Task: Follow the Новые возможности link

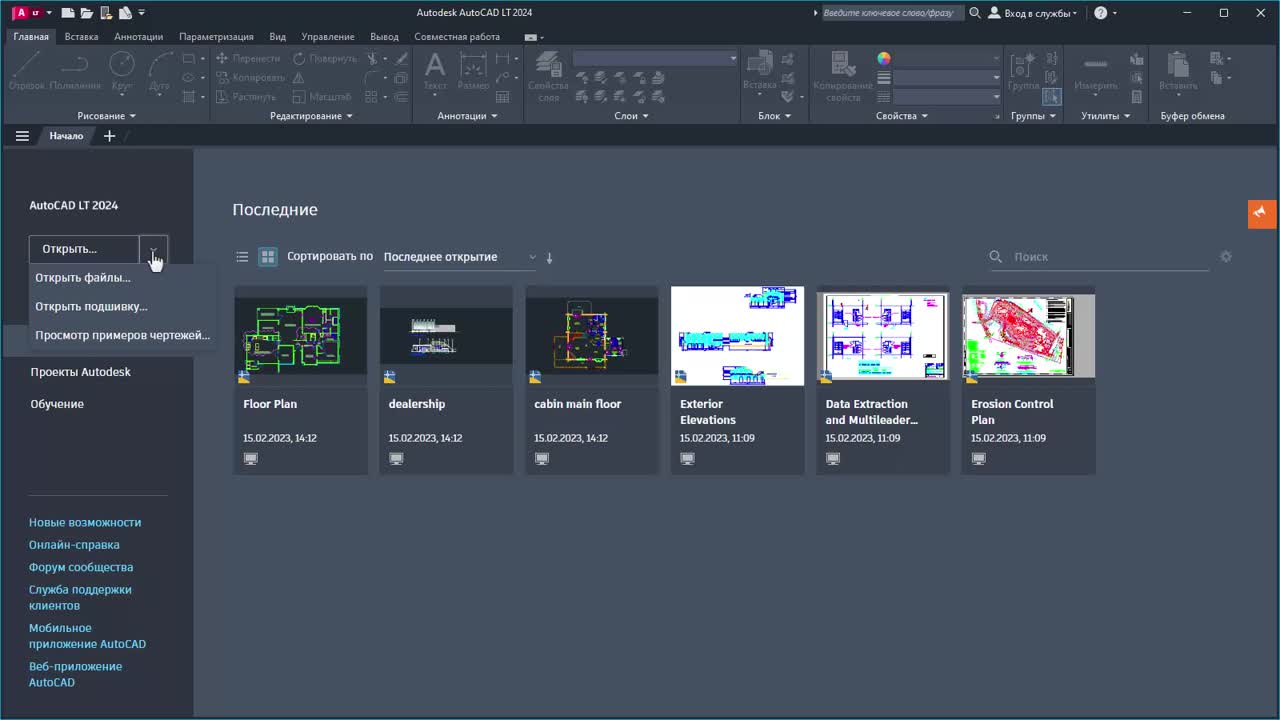Action: [x=85, y=522]
